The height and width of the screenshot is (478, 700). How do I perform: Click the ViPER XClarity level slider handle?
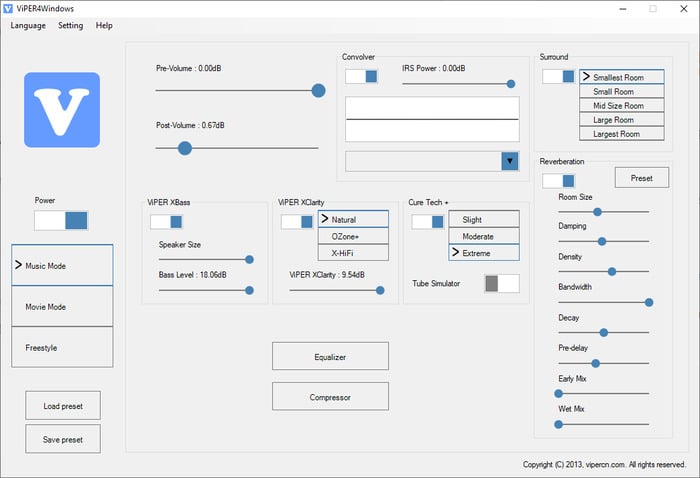click(x=380, y=291)
